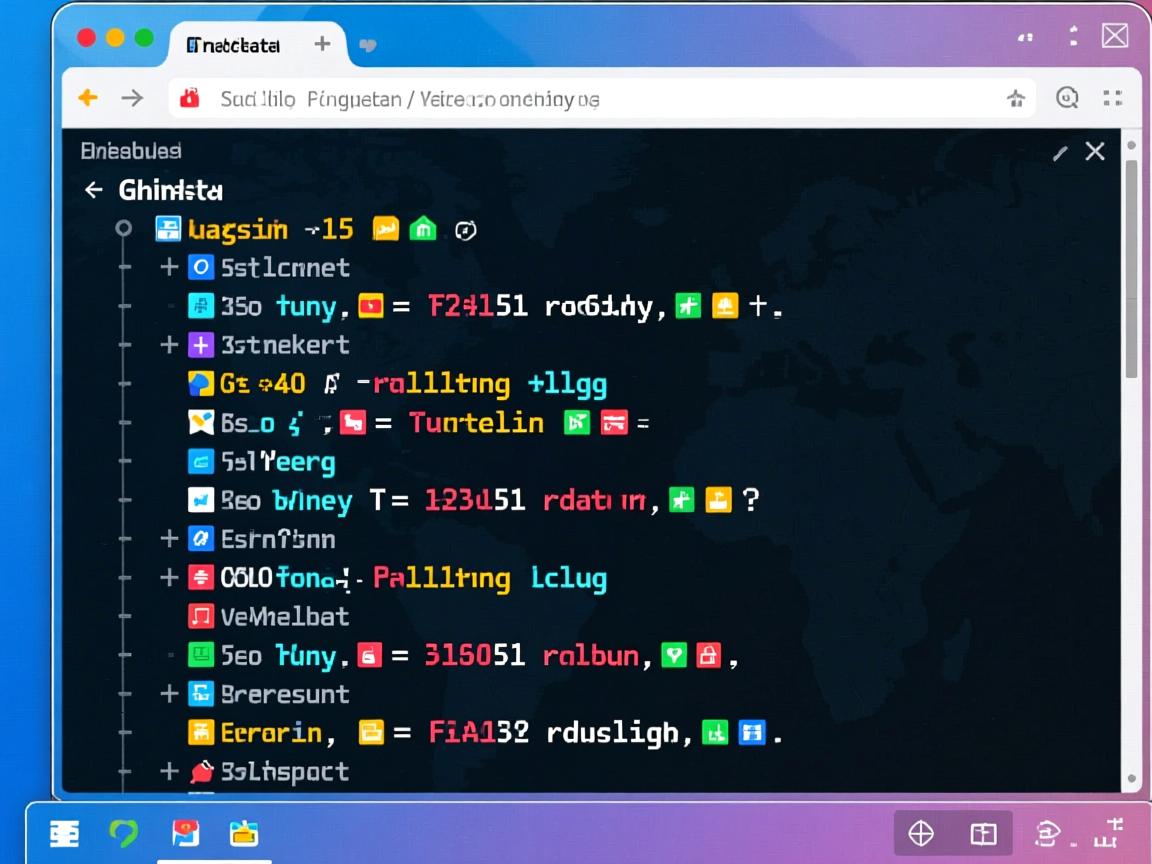Click the blue grid icon in the rdusligh row
Viewport: 1152px width, 864px height.
751,733
